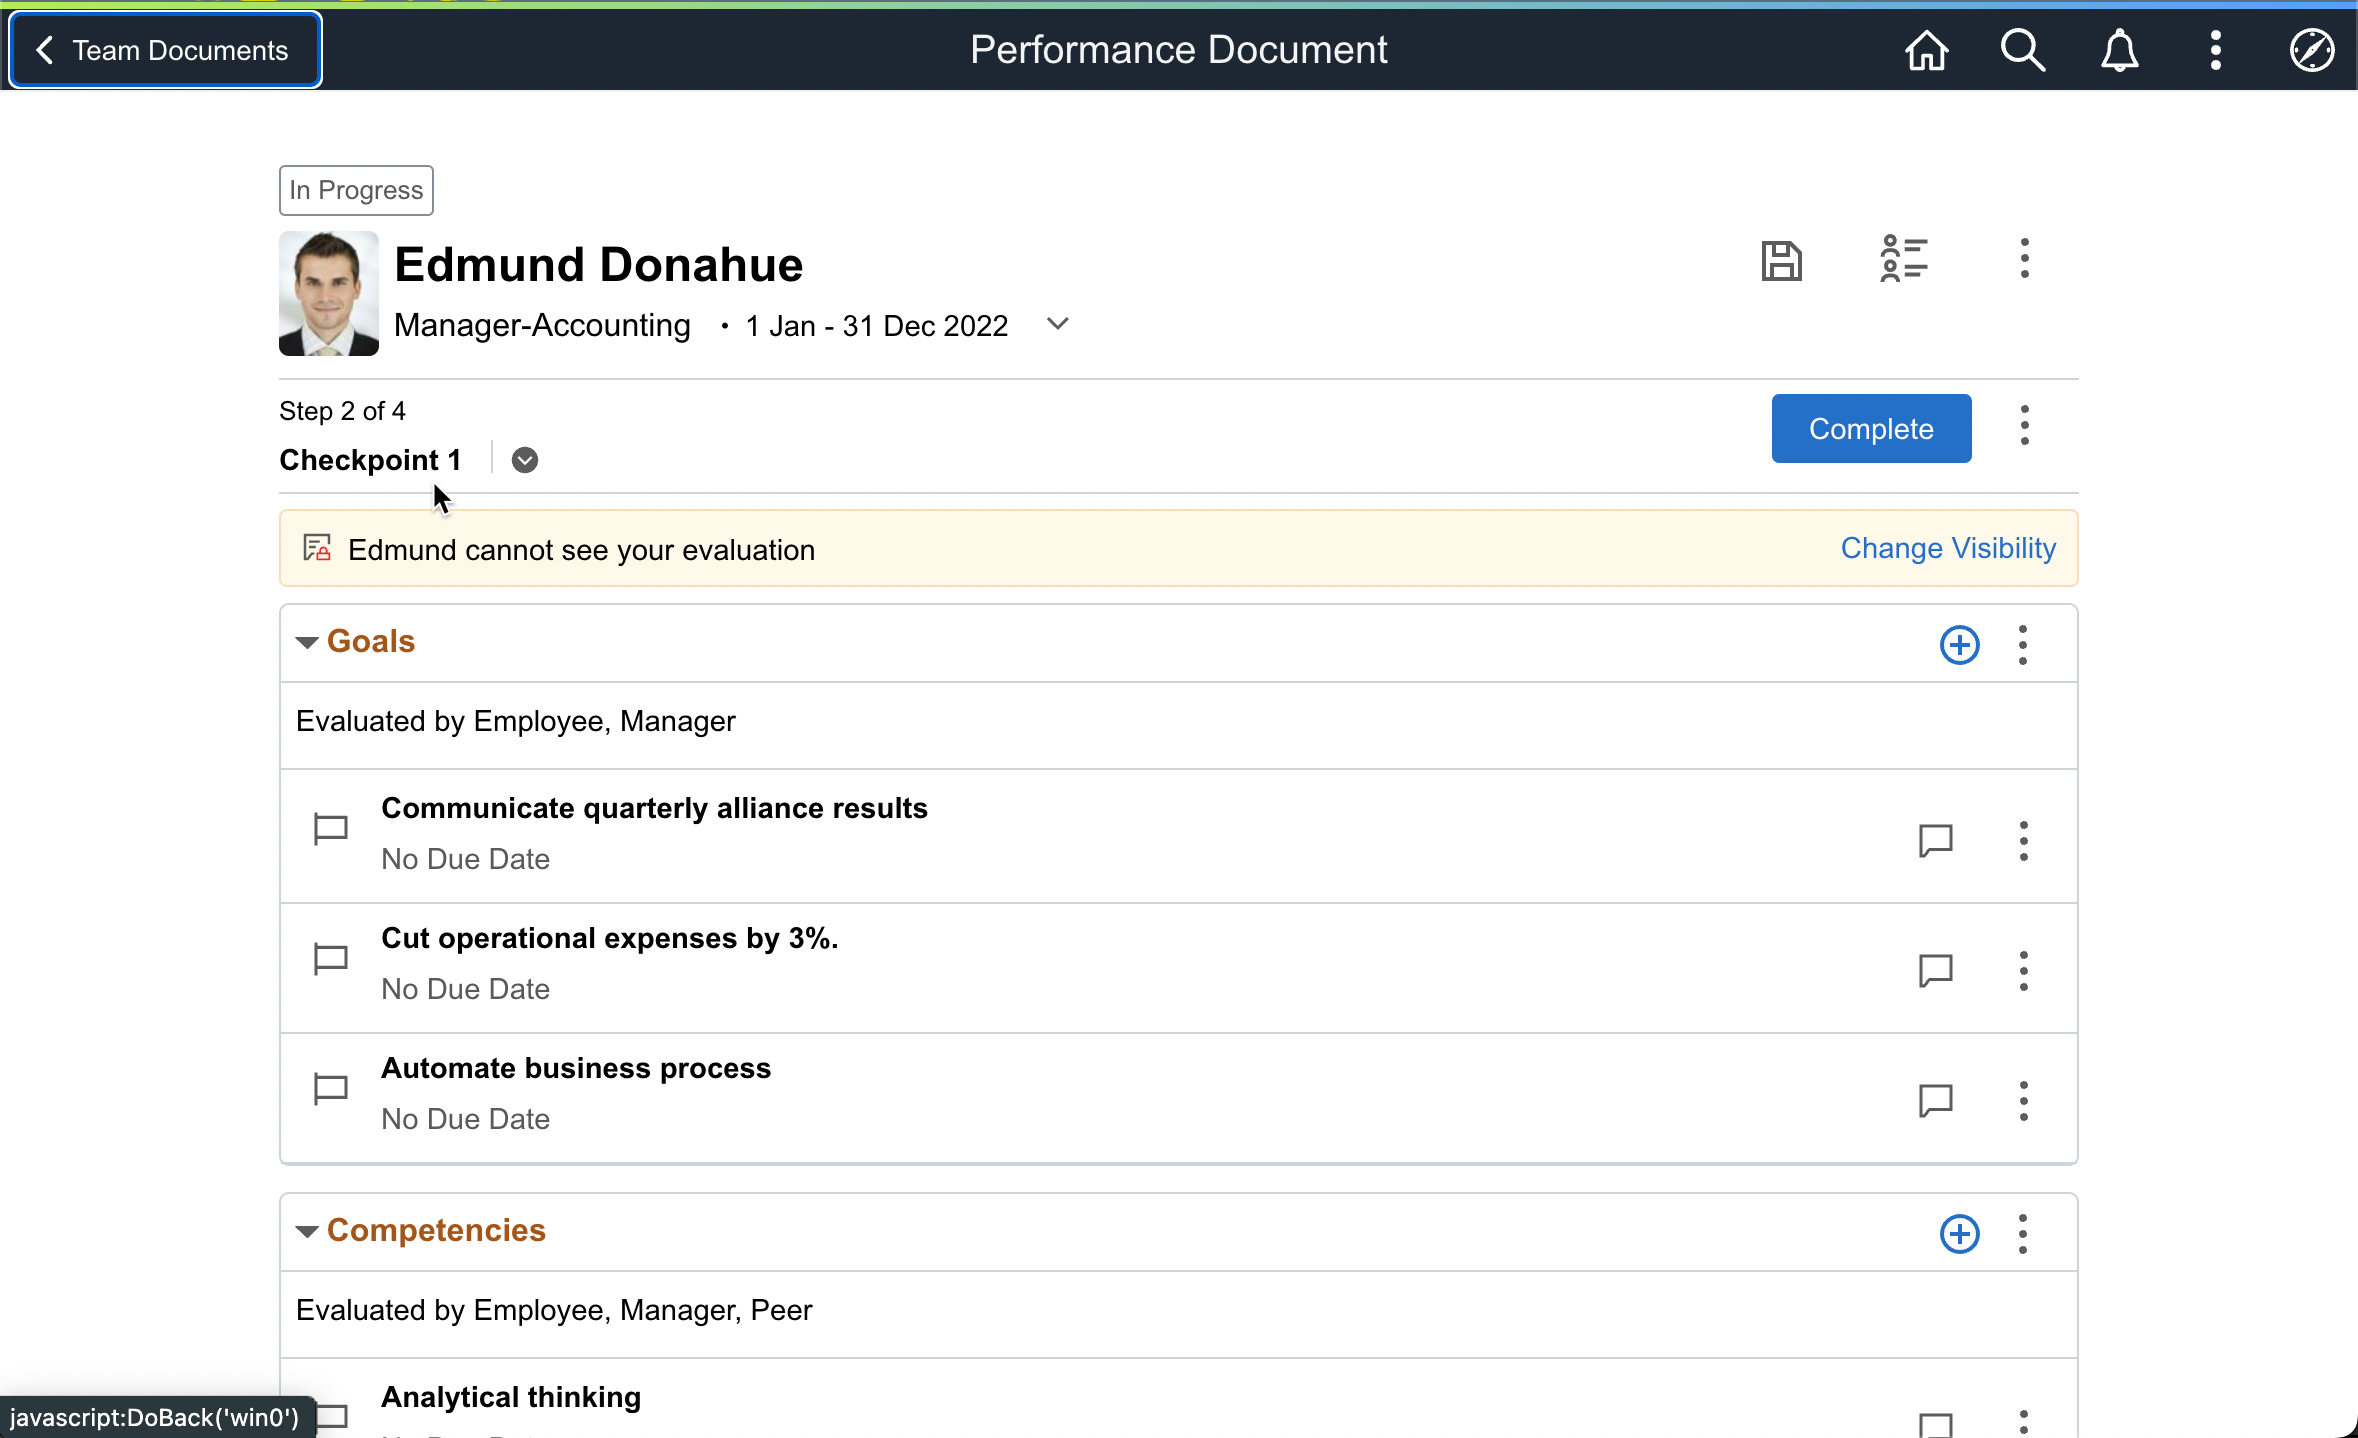The image size is (2358, 1438).
Task: Click the Complete button
Action: [1870, 429]
